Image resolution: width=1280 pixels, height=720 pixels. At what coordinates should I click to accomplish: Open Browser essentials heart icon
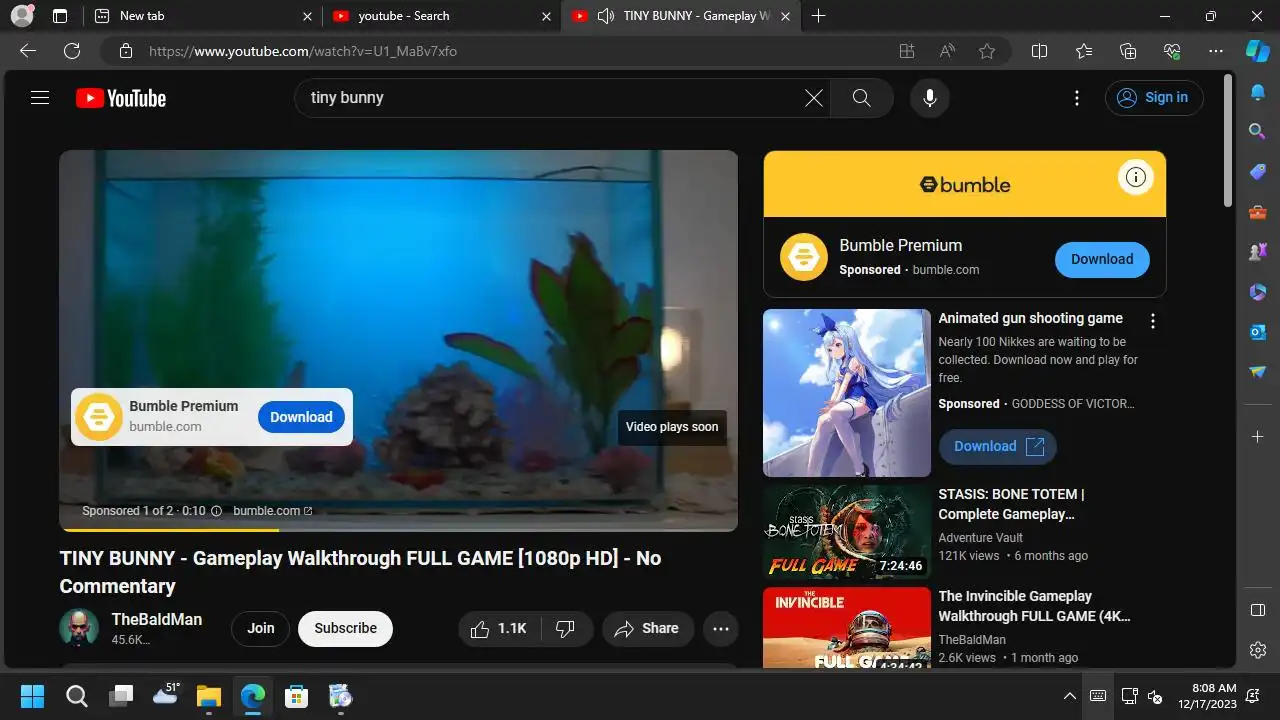pyautogui.click(x=1172, y=51)
